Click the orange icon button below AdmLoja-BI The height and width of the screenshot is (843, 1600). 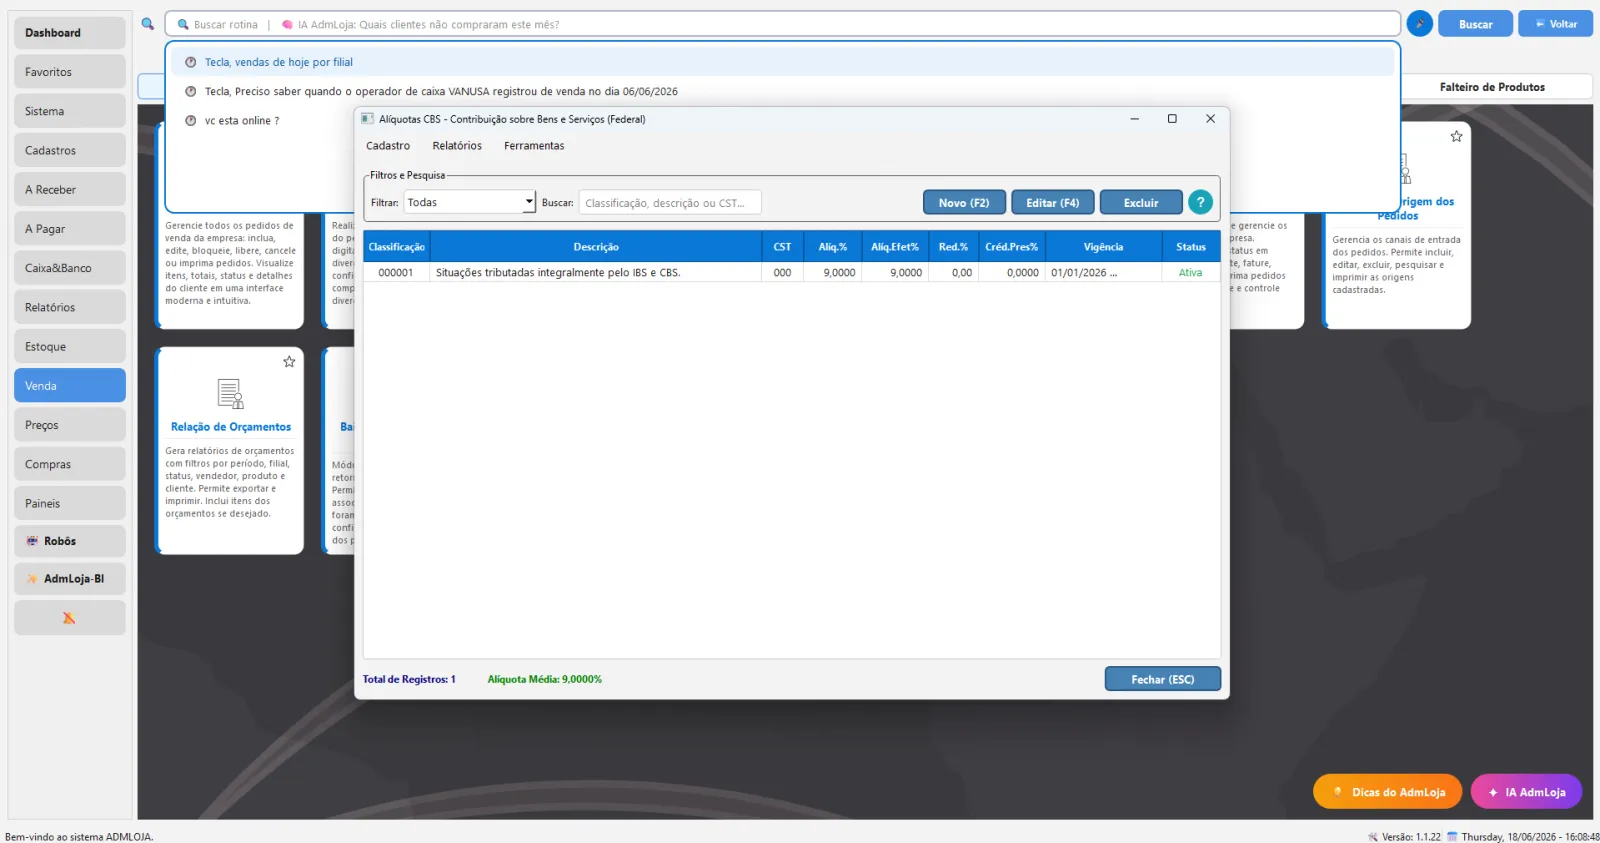69,618
